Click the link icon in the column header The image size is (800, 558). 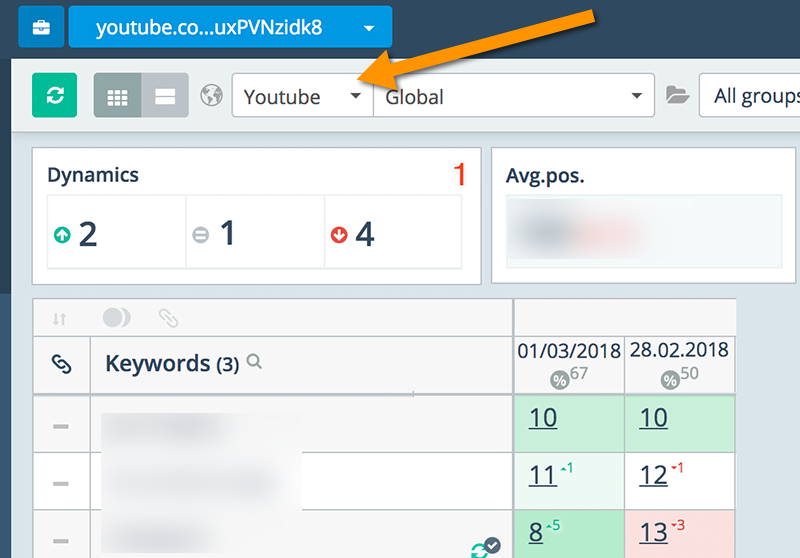tap(61, 365)
